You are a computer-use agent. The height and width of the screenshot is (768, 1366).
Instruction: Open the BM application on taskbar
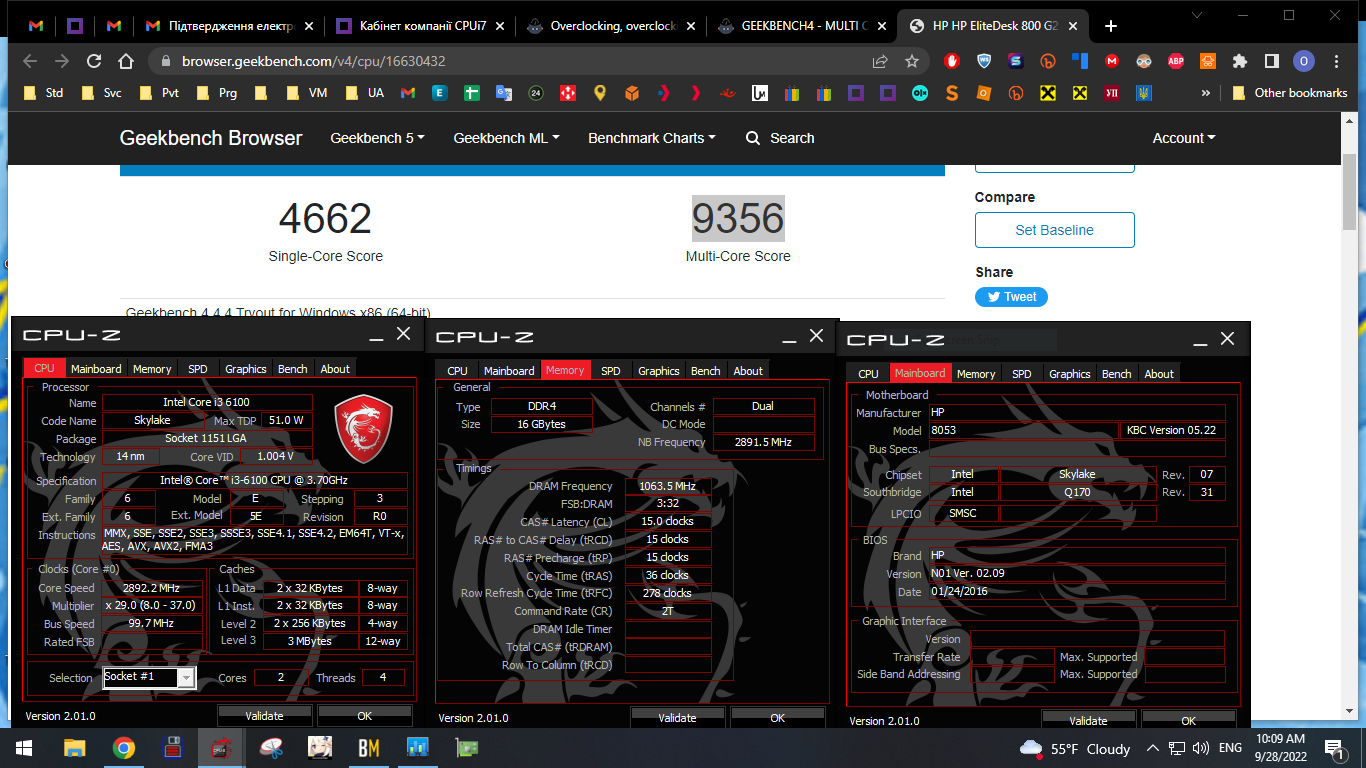(x=368, y=747)
